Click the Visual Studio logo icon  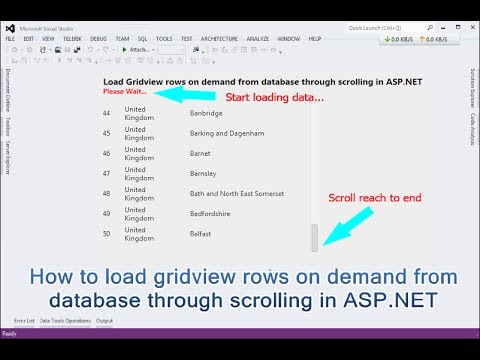[10, 29]
